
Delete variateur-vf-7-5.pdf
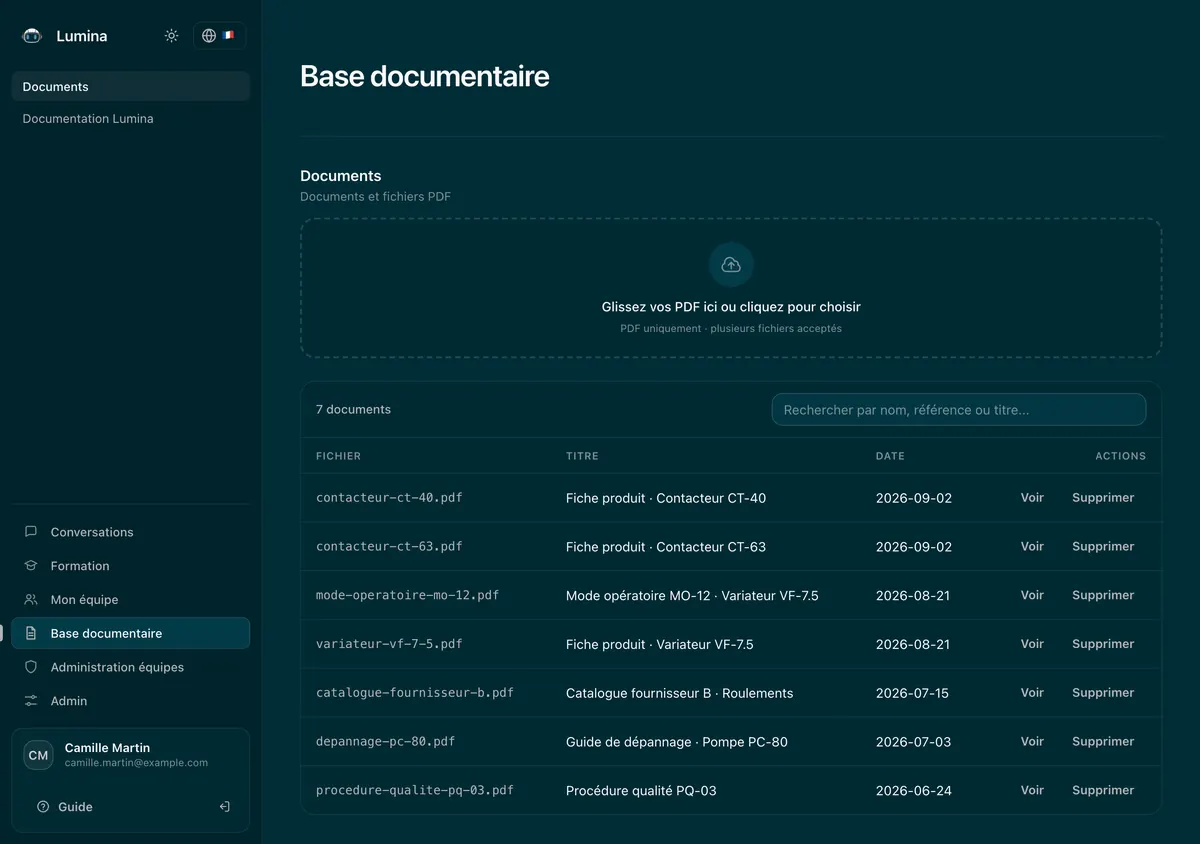click(x=1103, y=644)
